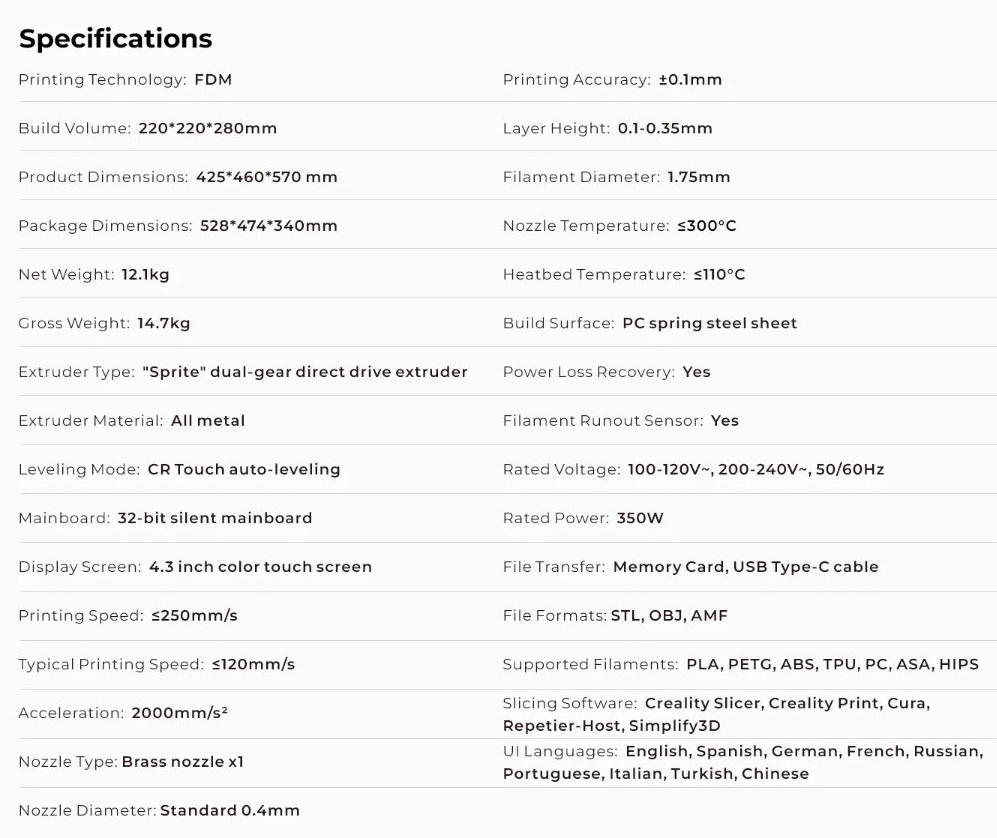
Task: Click the Printing Accuracy ±0.1mm value
Action: point(690,80)
